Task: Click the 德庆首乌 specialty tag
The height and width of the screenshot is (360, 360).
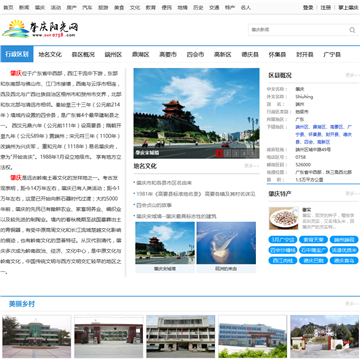Action: pyautogui.click(x=344, y=260)
